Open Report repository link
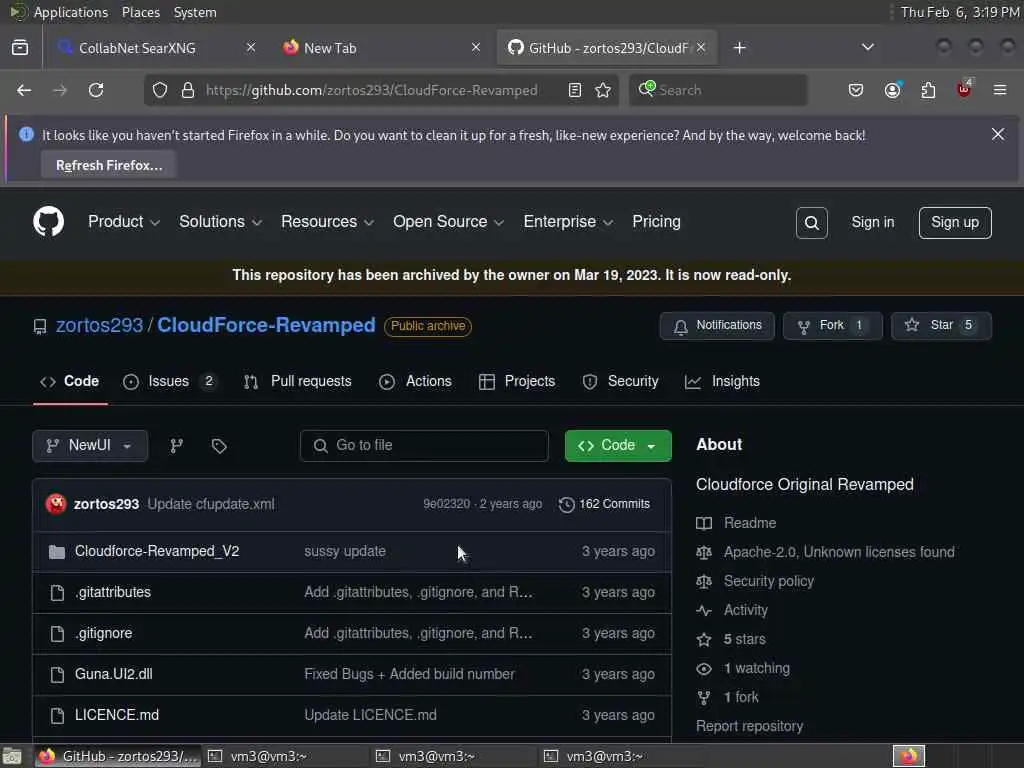 (x=749, y=726)
